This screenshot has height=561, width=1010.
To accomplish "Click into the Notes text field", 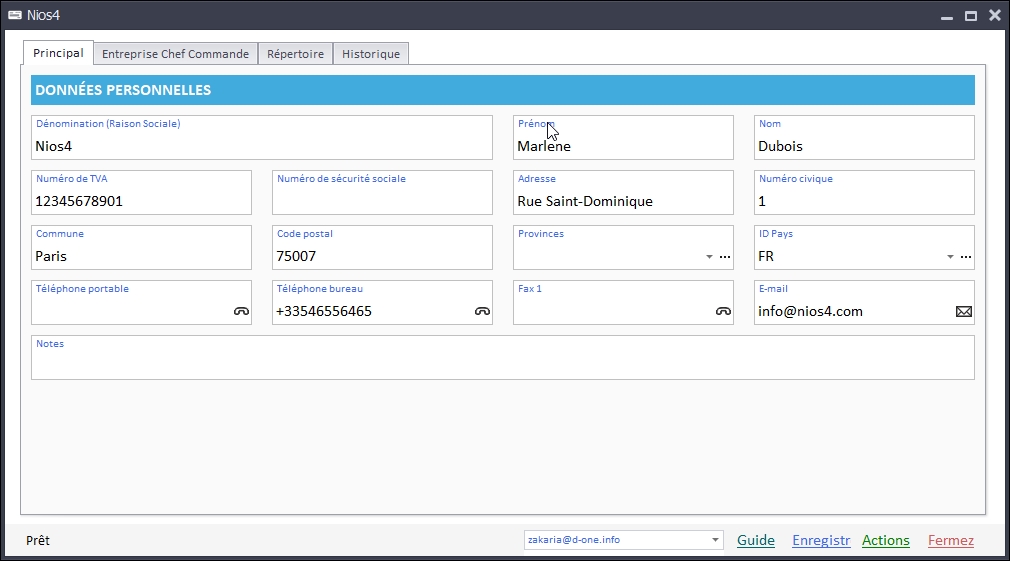I will tap(502, 364).
